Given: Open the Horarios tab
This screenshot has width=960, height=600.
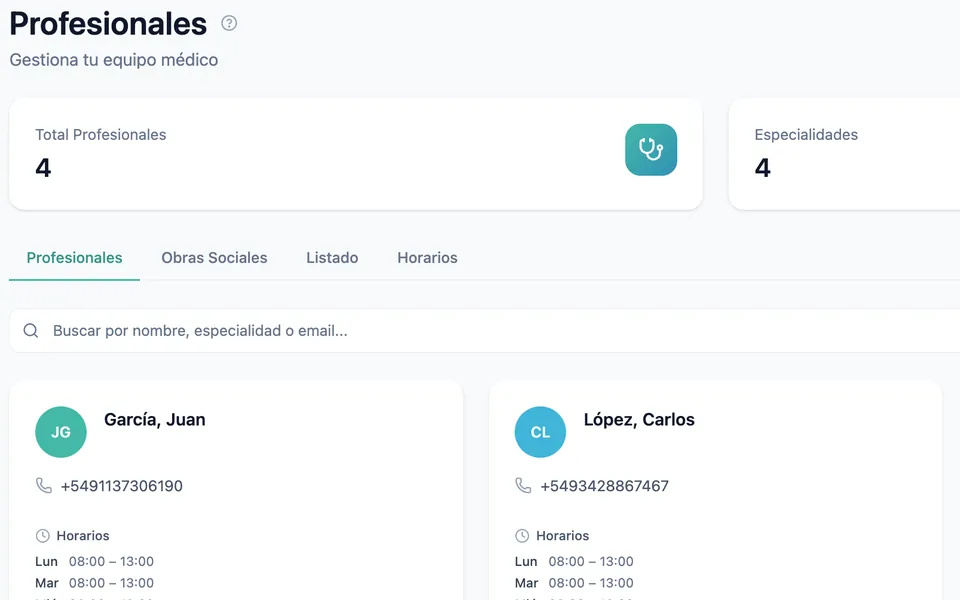Looking at the screenshot, I should [x=427, y=258].
